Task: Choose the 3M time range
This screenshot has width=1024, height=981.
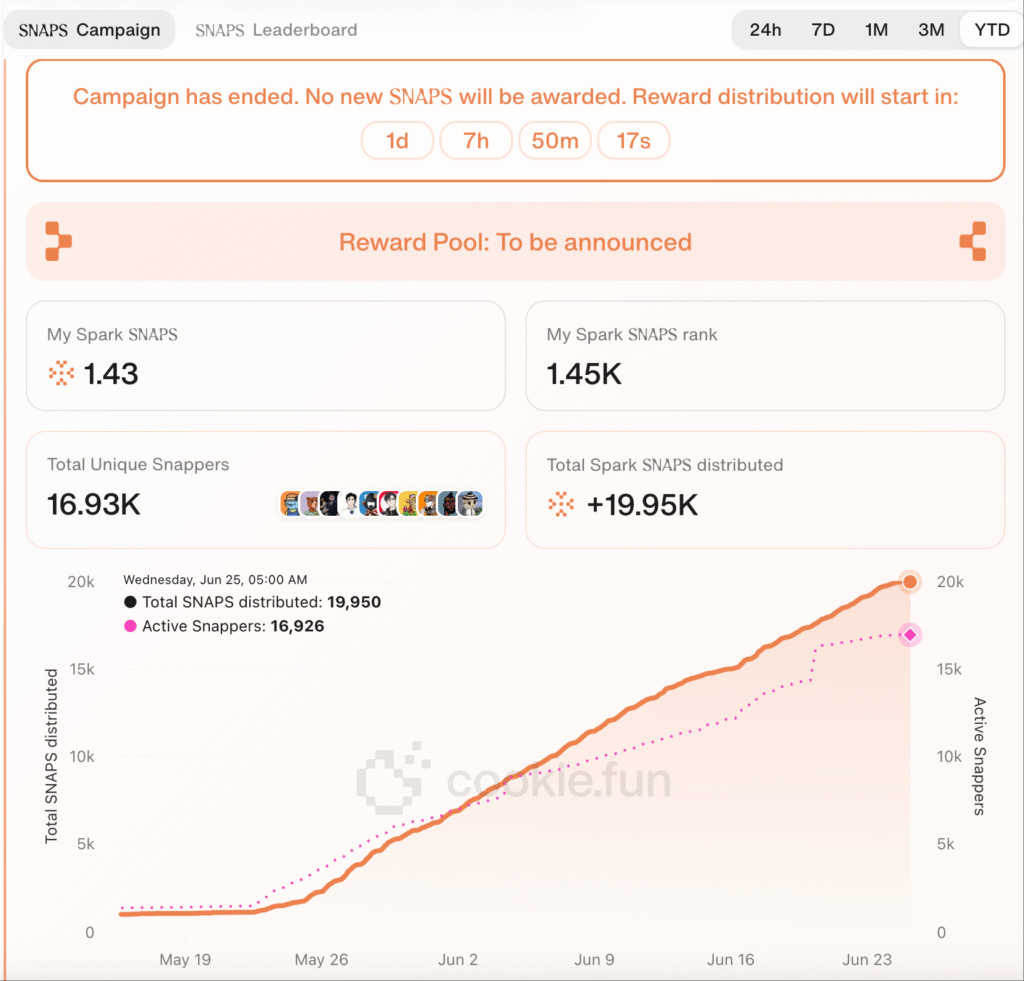Action: click(x=931, y=30)
